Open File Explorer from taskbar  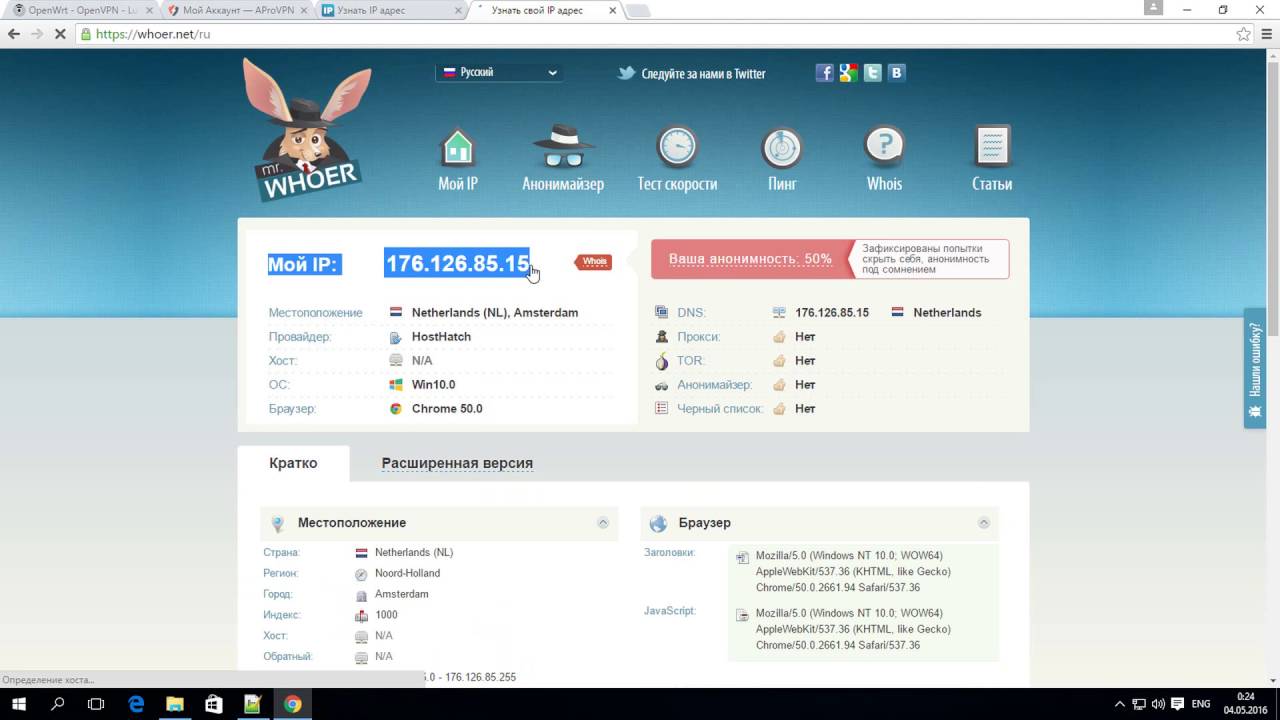[175, 704]
